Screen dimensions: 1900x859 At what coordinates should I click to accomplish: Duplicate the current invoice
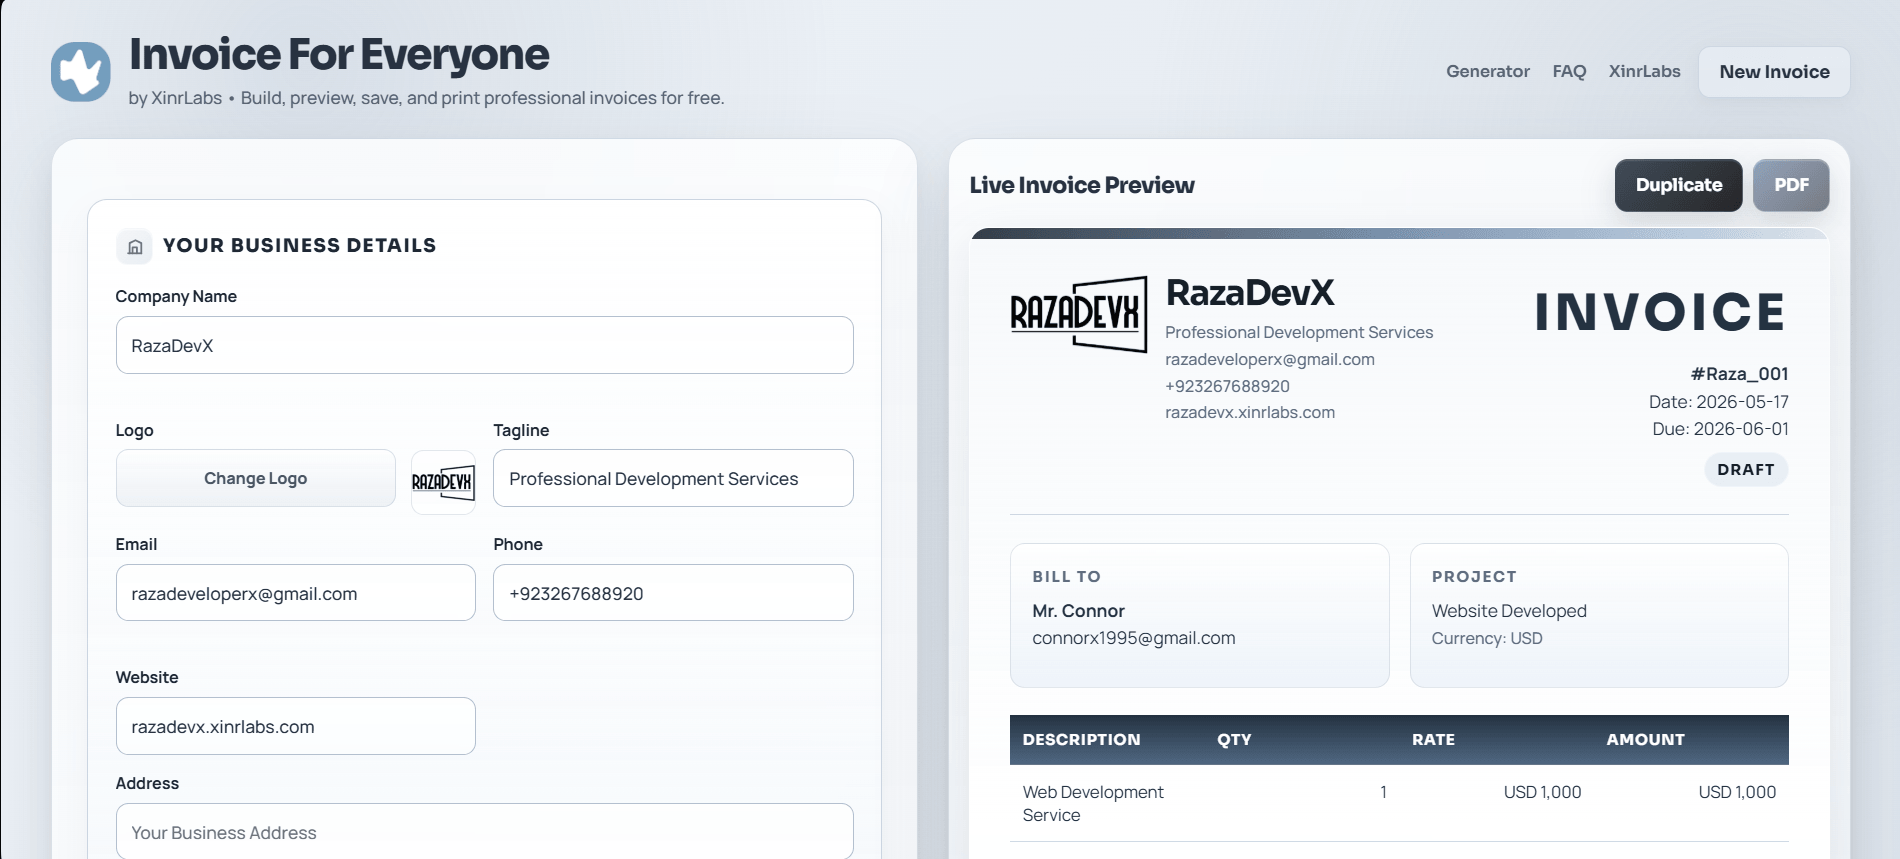coord(1678,185)
